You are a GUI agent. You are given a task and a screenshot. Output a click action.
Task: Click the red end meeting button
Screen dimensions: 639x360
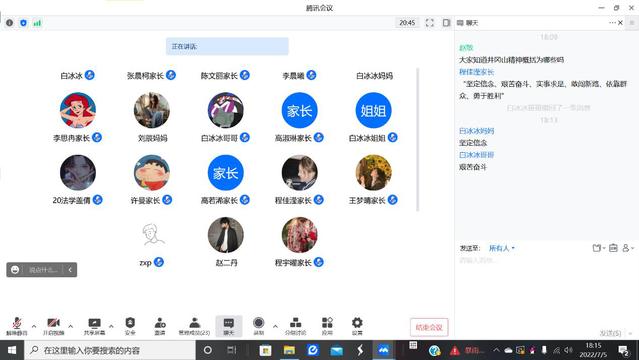pos(429,327)
